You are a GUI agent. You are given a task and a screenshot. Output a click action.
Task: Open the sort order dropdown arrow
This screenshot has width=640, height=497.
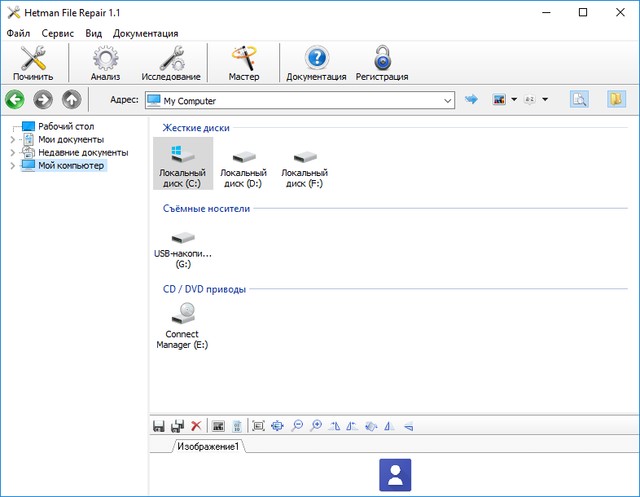click(545, 99)
